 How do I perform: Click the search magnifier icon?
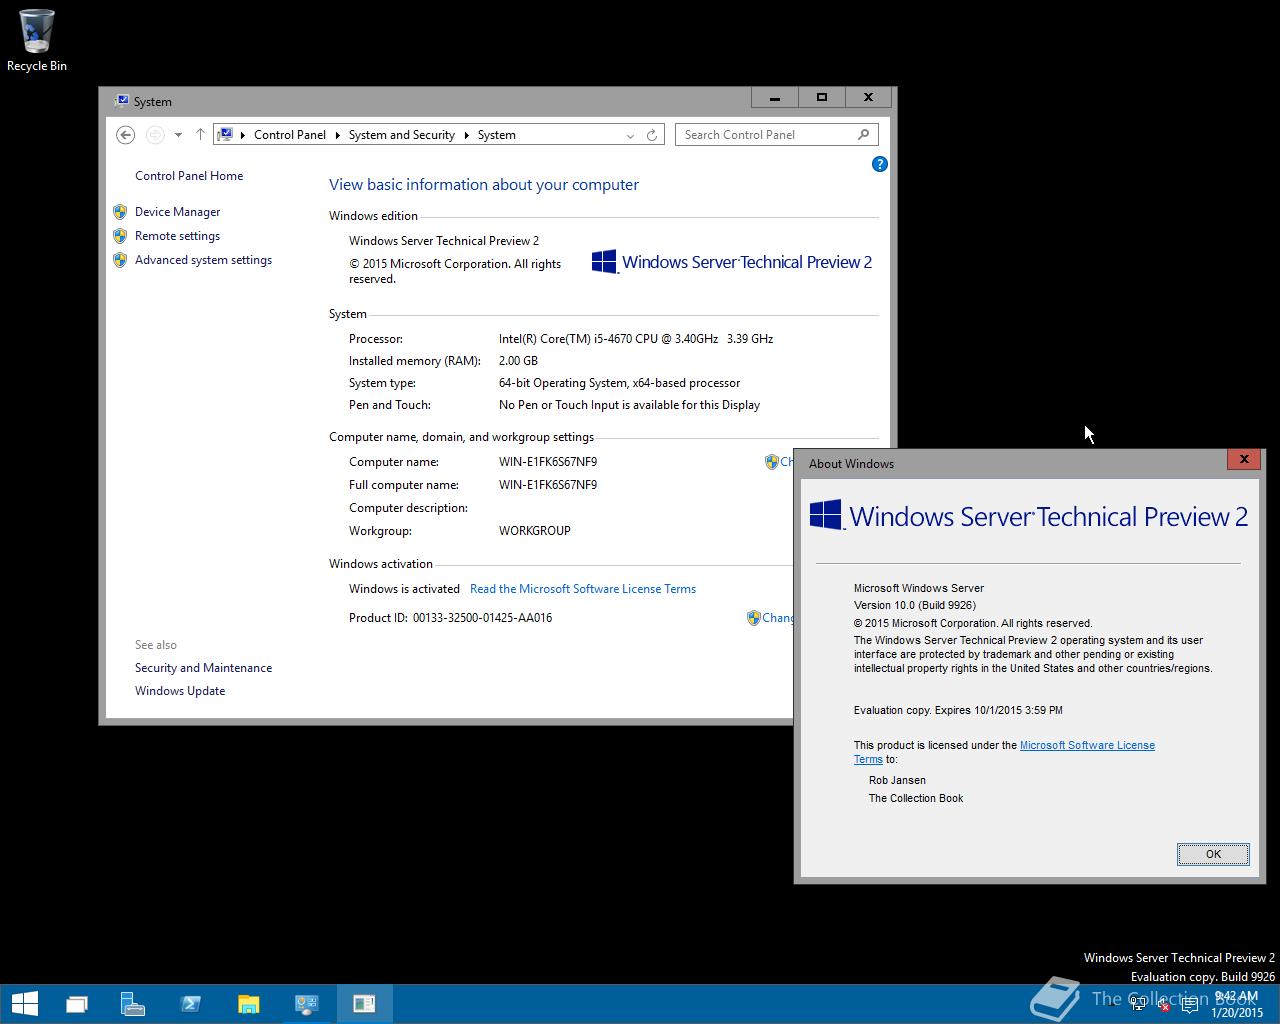tap(864, 134)
